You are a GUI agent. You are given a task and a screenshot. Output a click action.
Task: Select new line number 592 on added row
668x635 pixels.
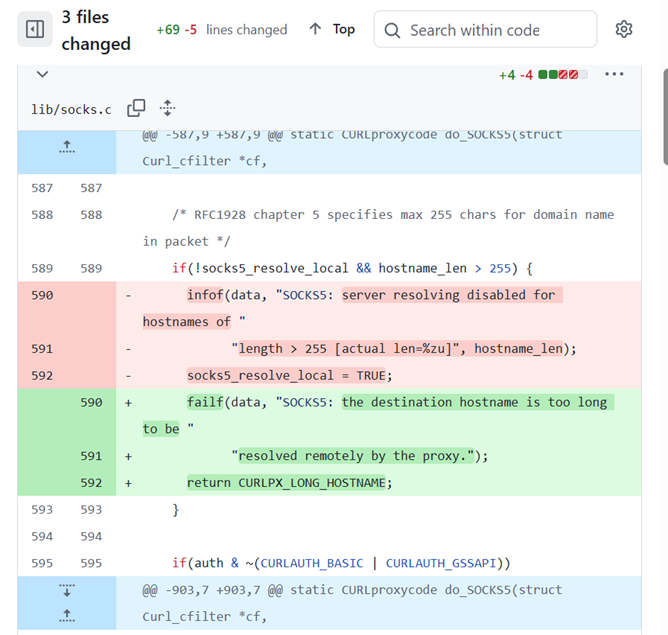pyautogui.click(x=91, y=482)
